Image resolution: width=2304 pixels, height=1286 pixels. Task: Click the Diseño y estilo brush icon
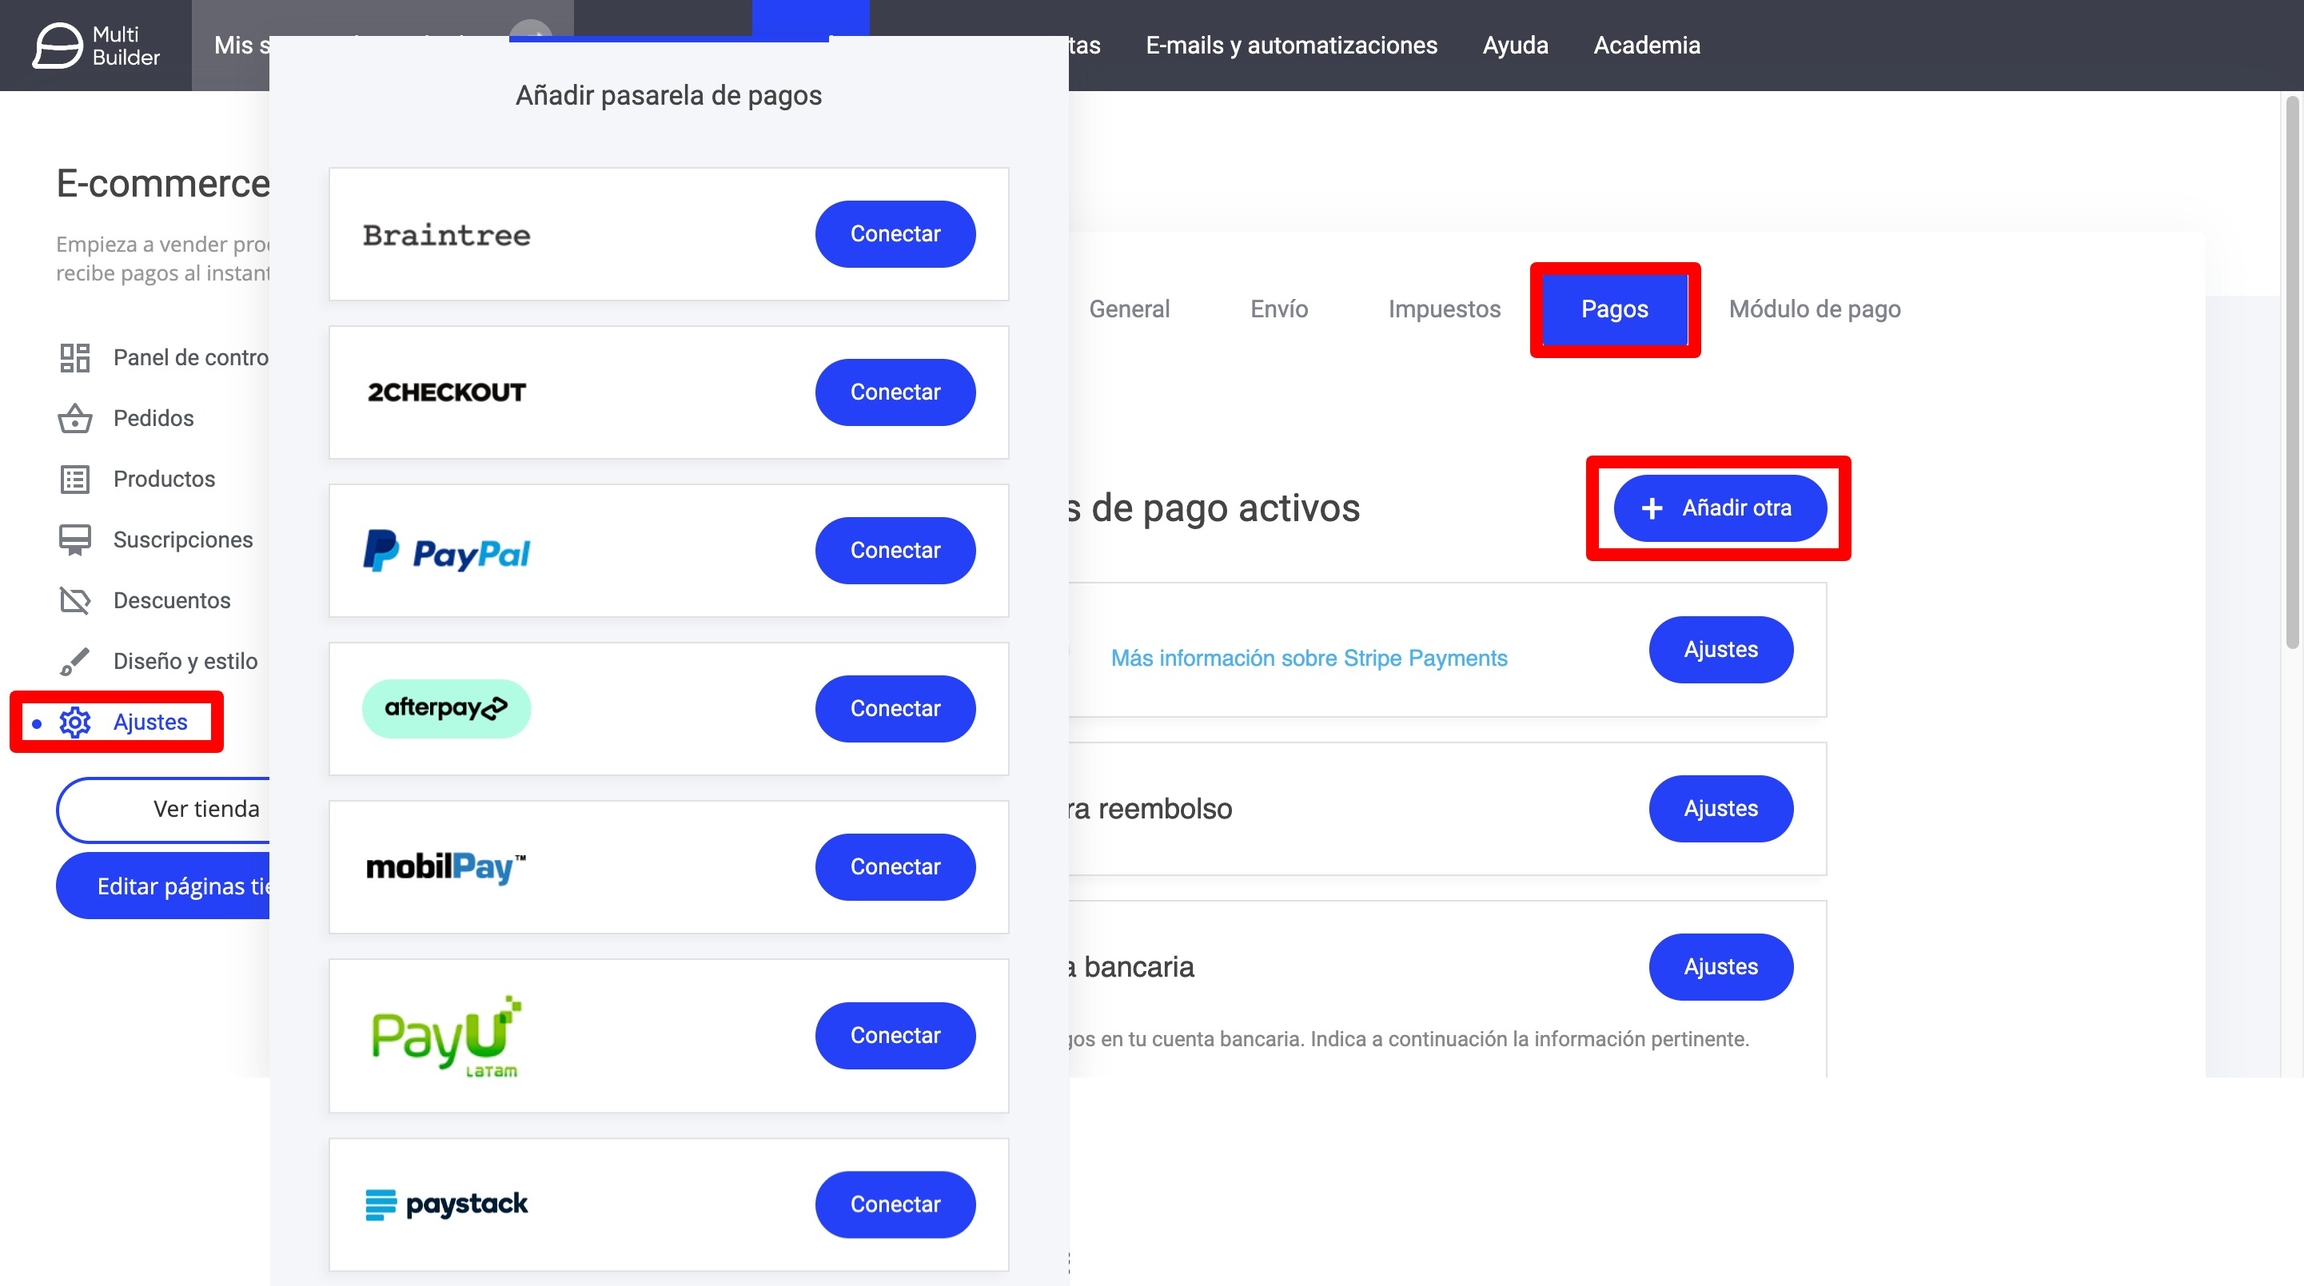pyautogui.click(x=75, y=661)
